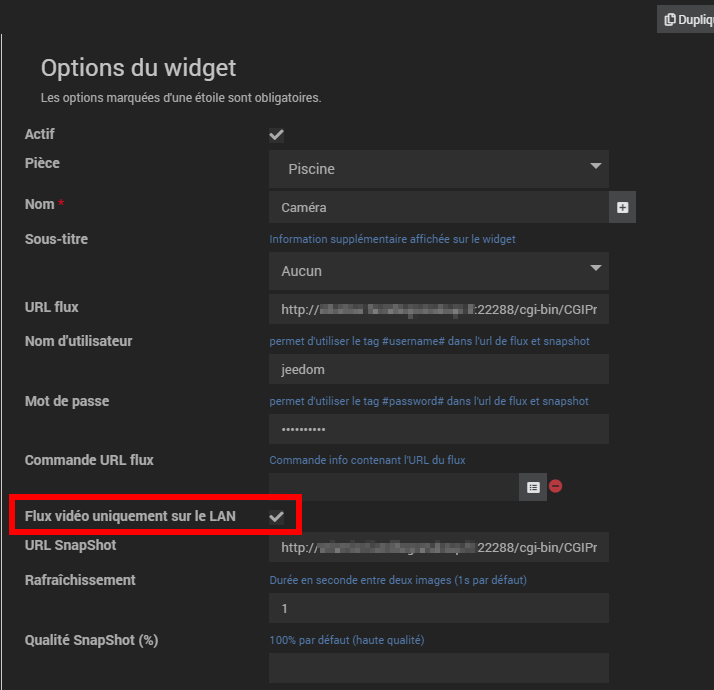Click the plus icon beside Nom field
Image resolution: width=714 pixels, height=690 pixels.
click(622, 207)
